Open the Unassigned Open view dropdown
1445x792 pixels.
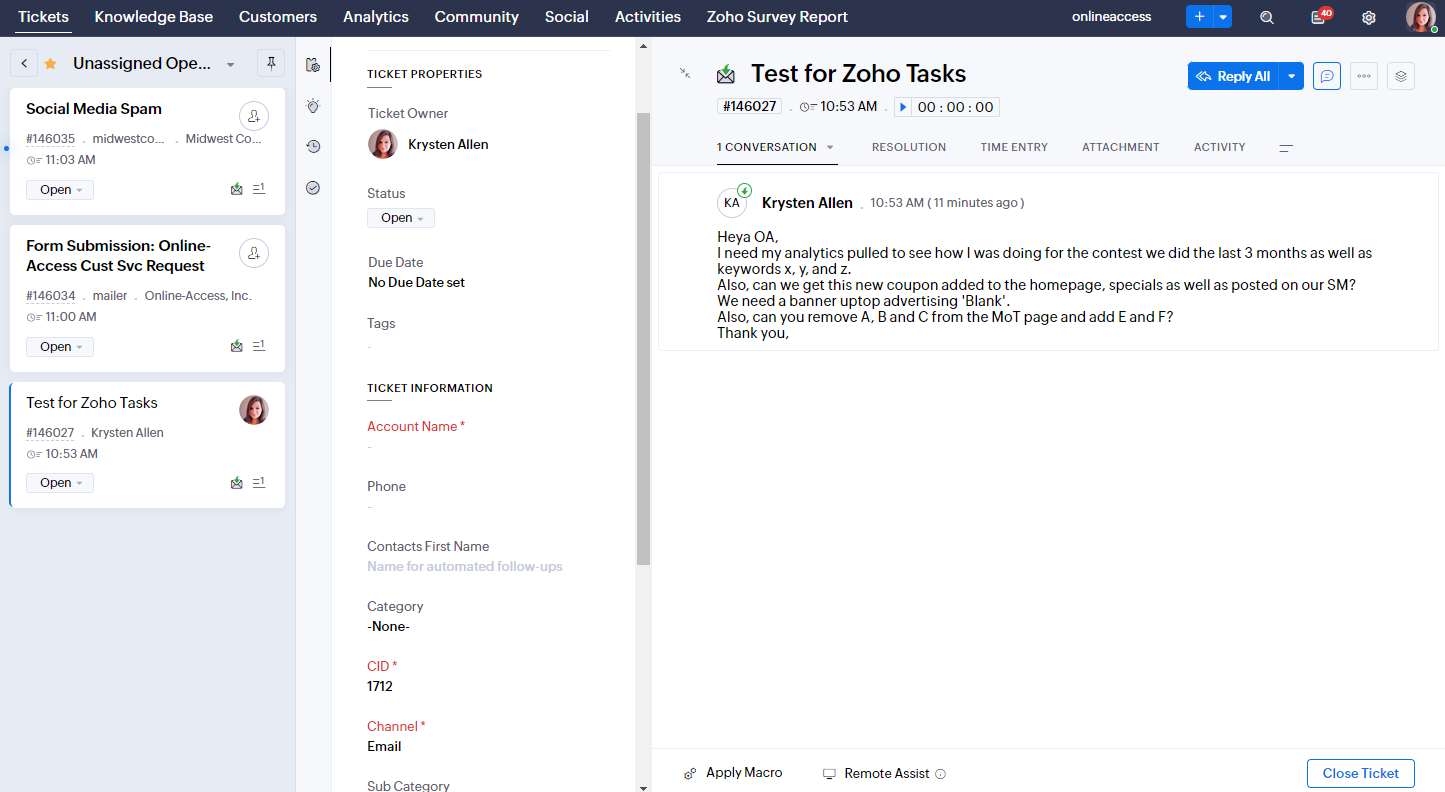pos(230,65)
